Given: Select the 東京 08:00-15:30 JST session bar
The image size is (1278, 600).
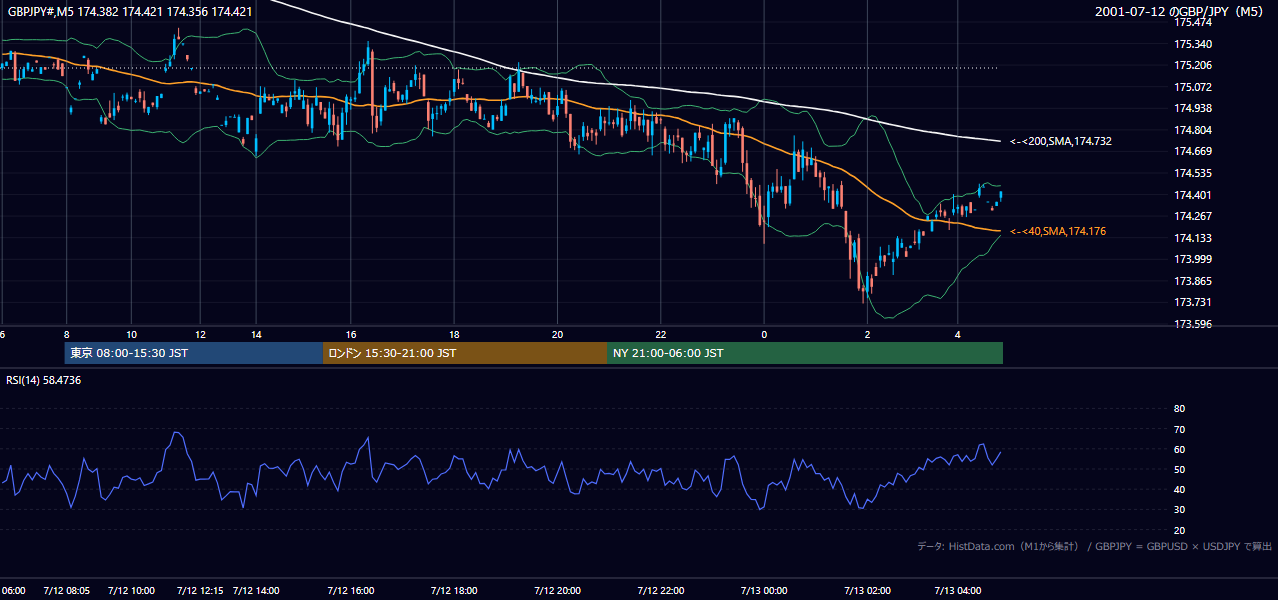Looking at the screenshot, I should coord(193,353).
